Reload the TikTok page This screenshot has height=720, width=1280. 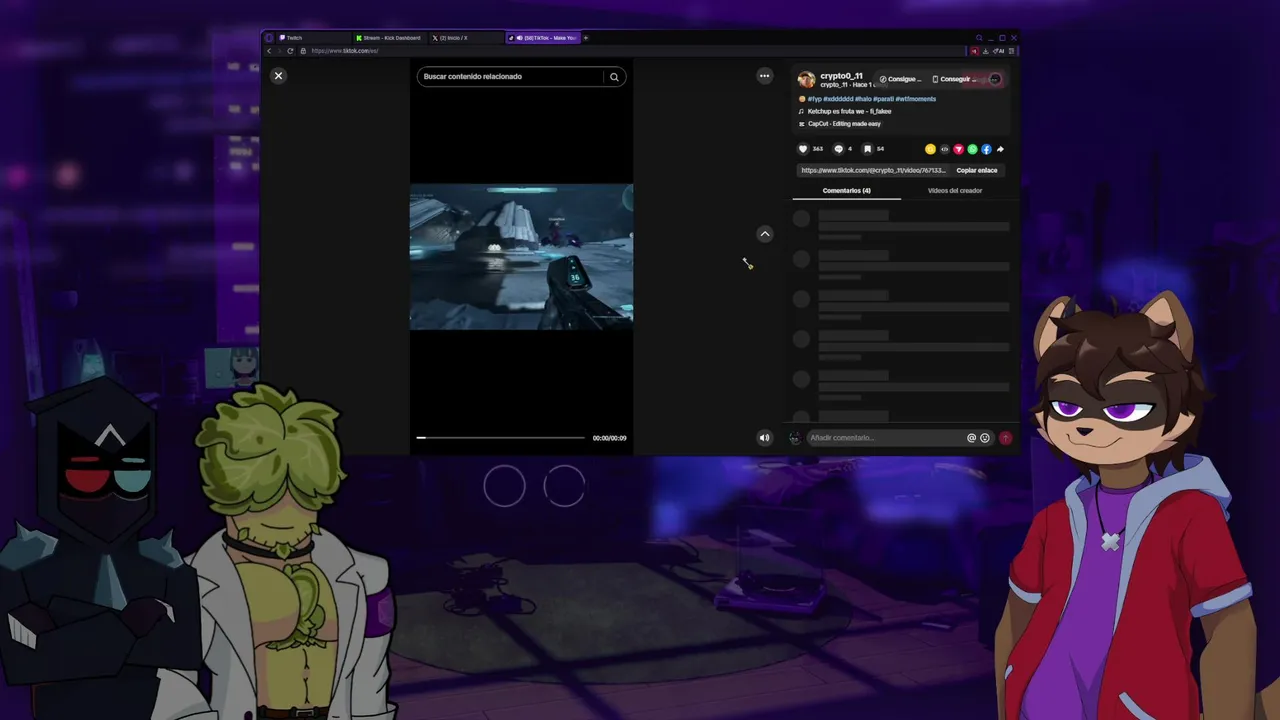point(290,51)
